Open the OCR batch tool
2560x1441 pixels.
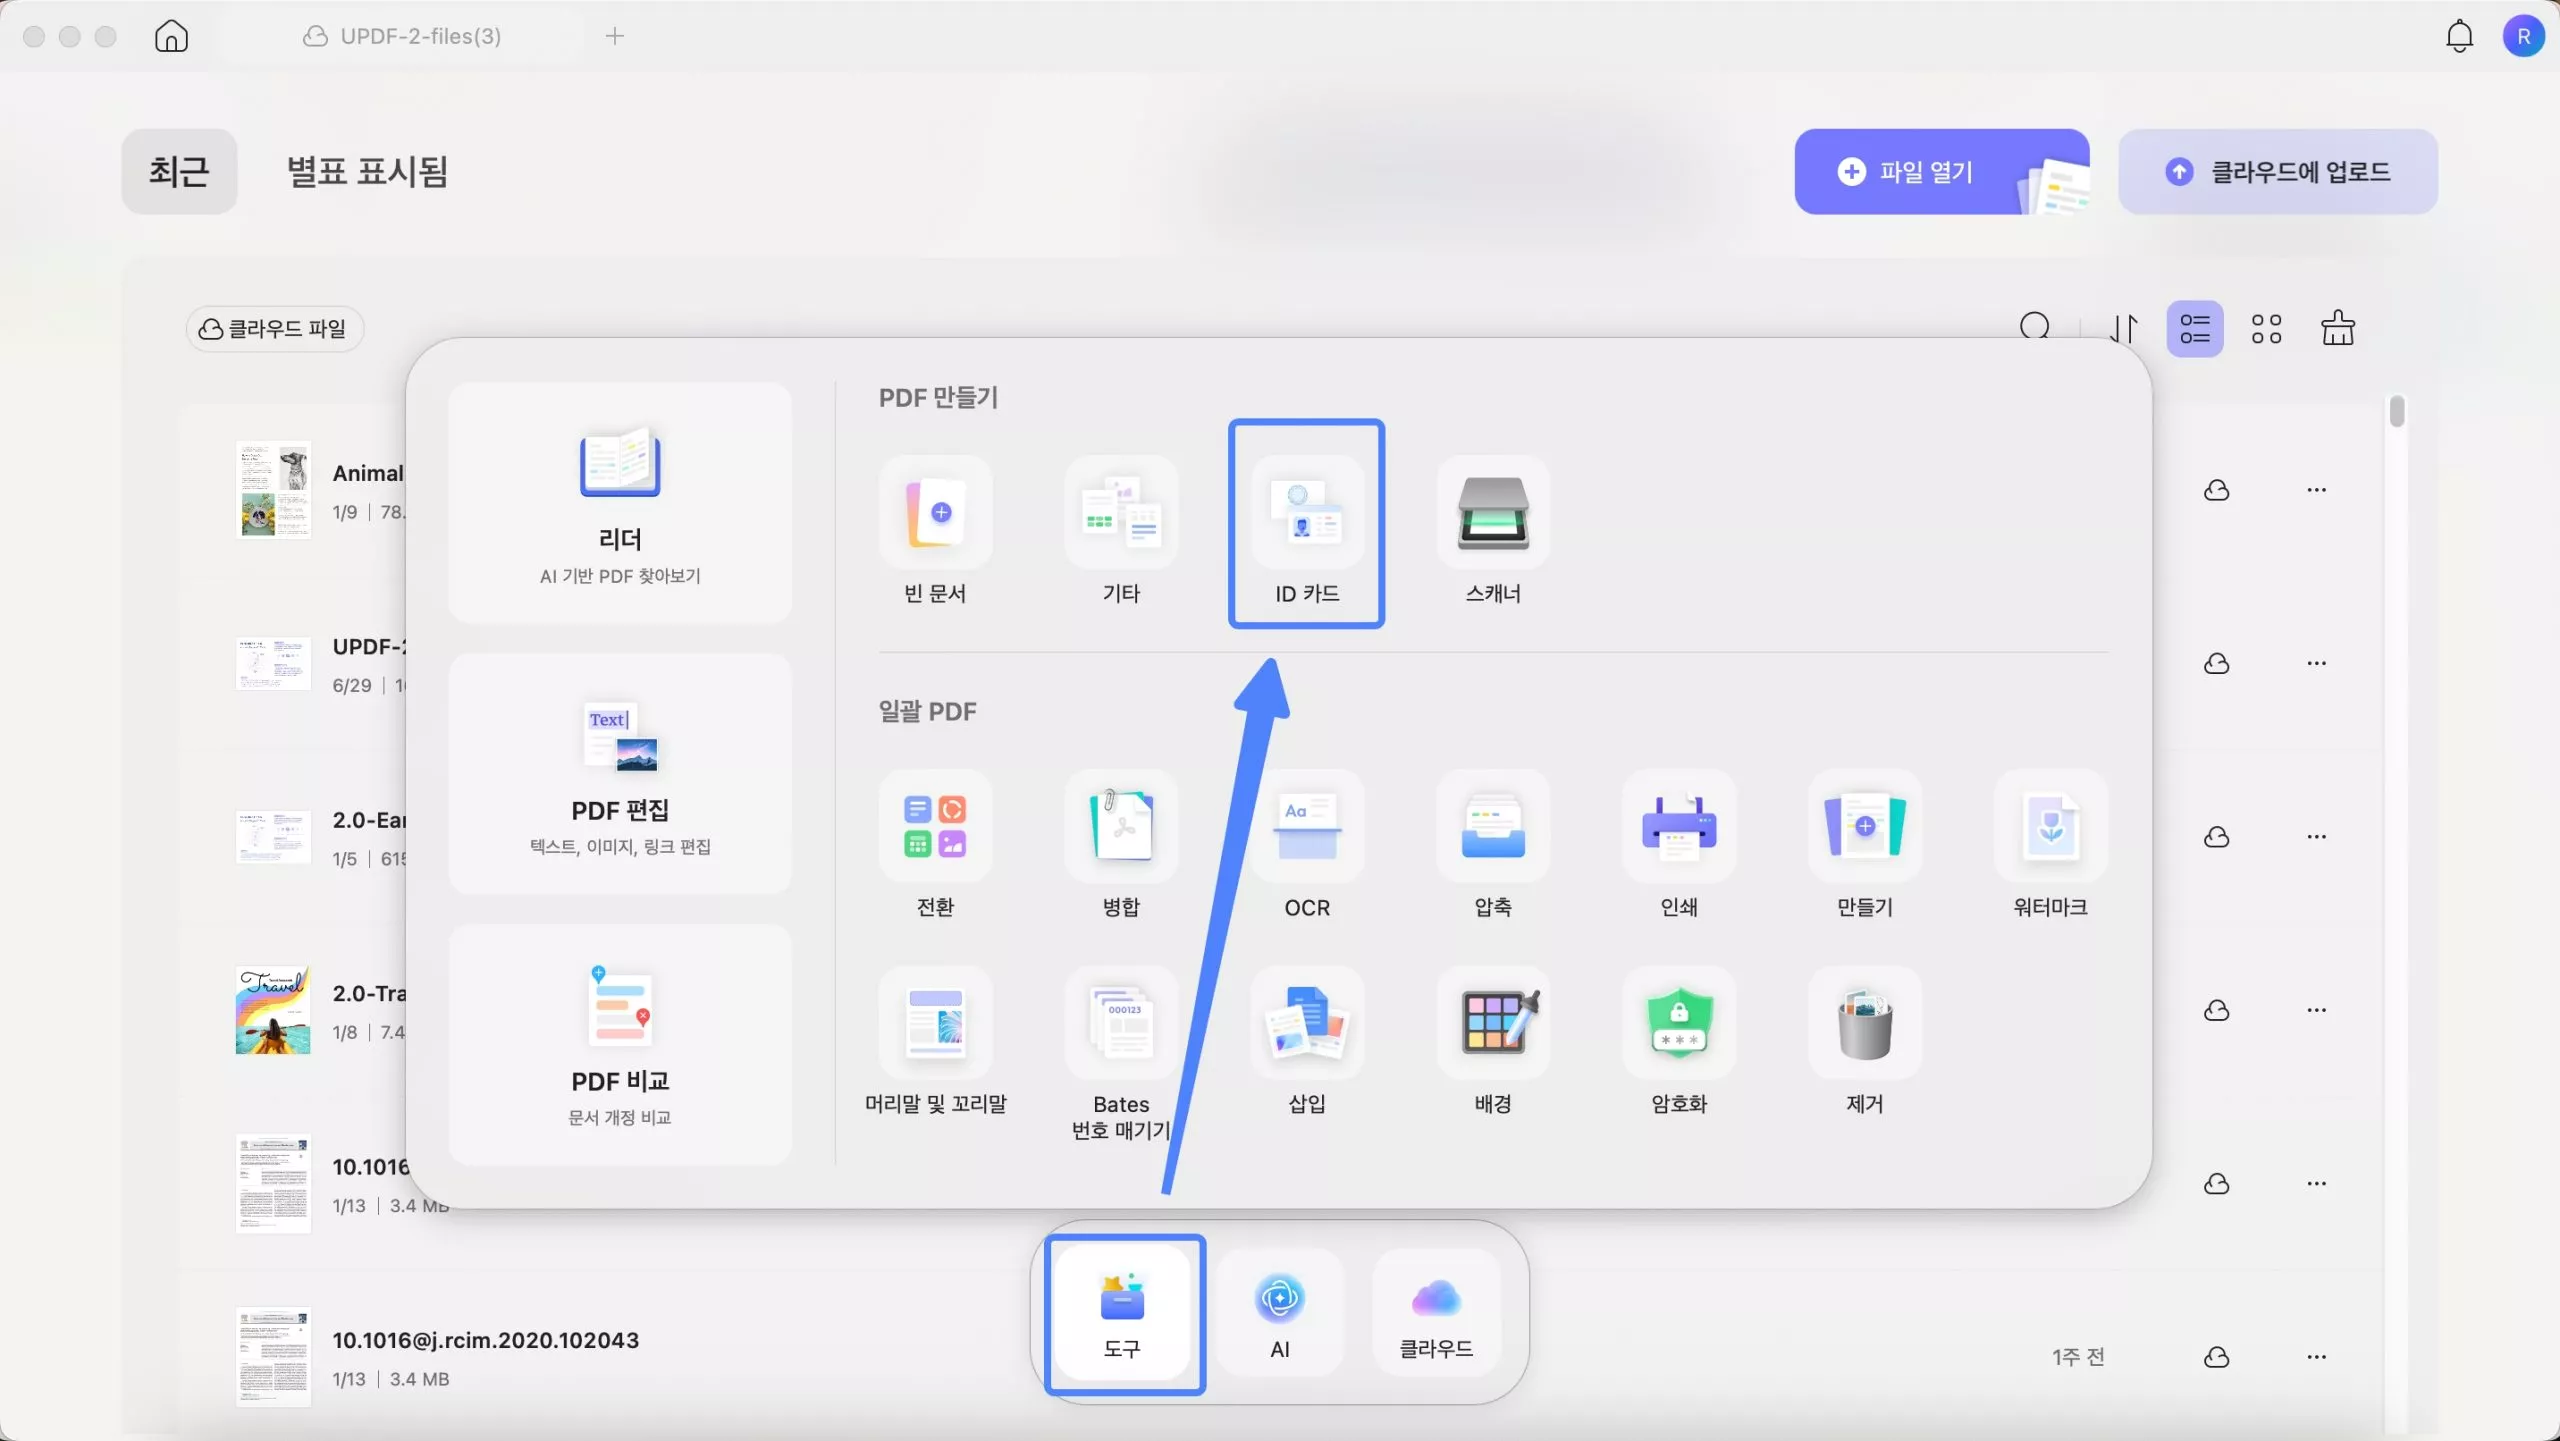[1306, 827]
